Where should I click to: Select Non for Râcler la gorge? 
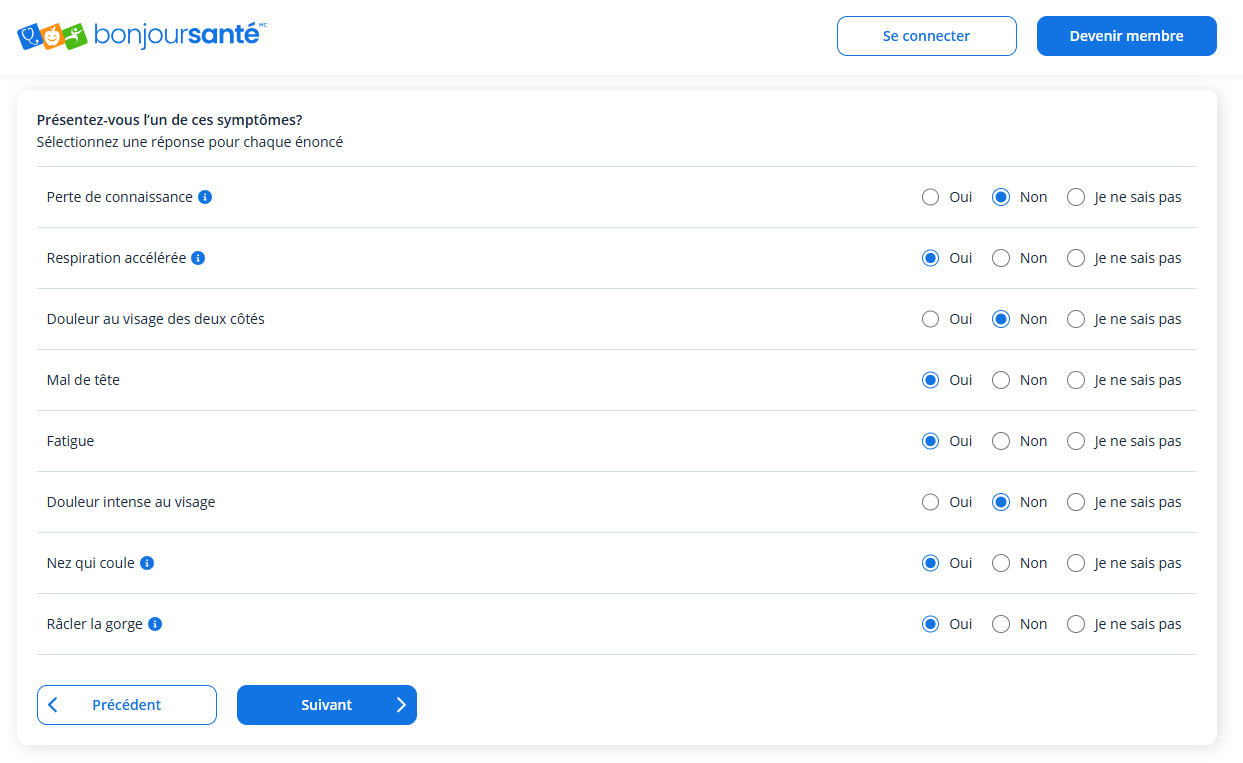(x=1001, y=624)
